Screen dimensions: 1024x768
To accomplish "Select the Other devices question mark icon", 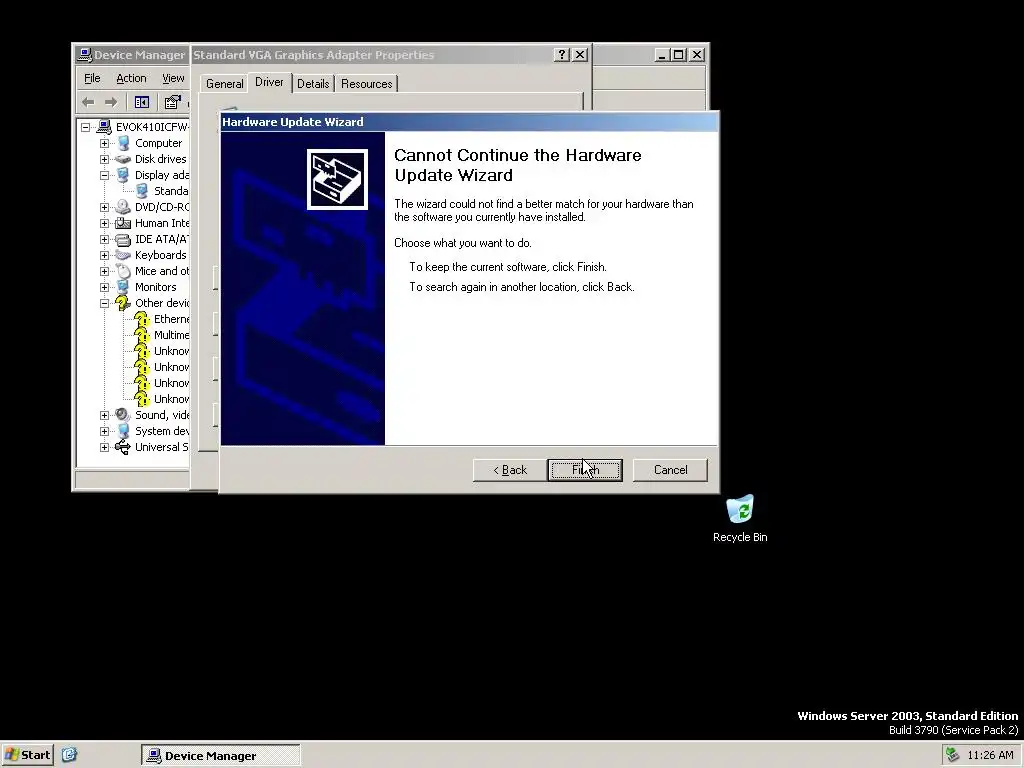I will (x=123, y=303).
